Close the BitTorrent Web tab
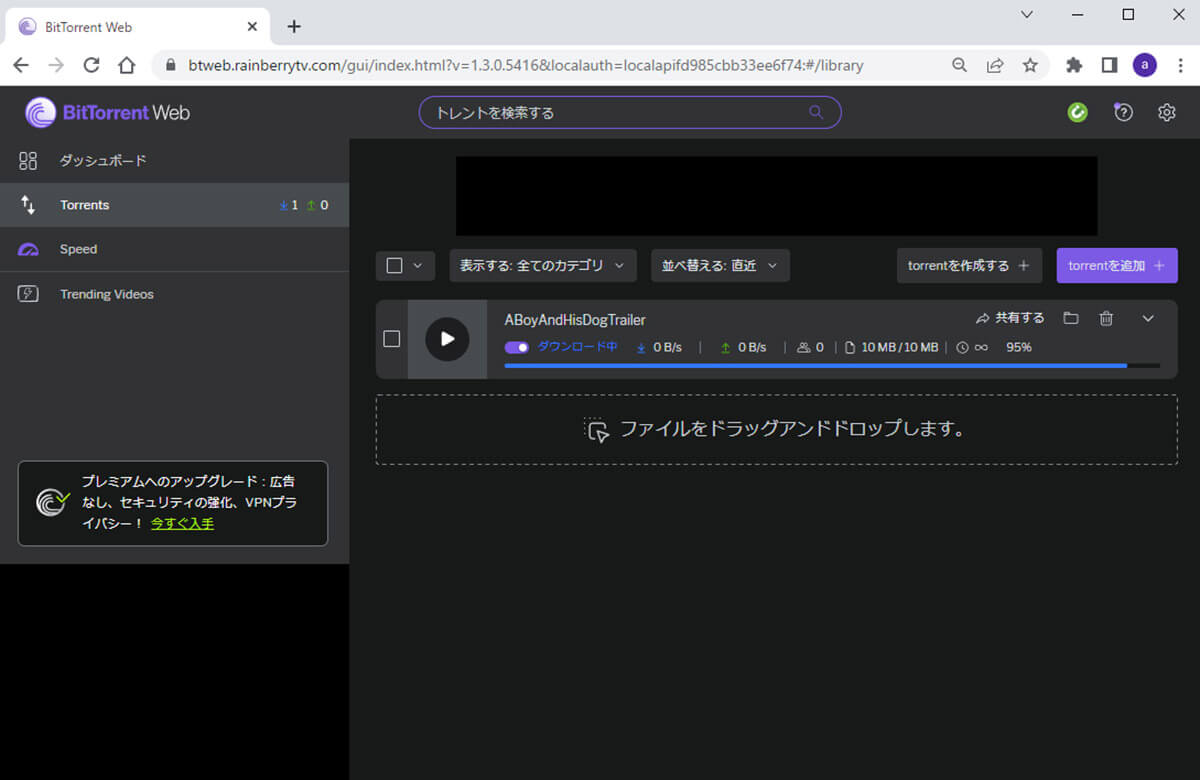The image size is (1200, 780). [x=253, y=26]
